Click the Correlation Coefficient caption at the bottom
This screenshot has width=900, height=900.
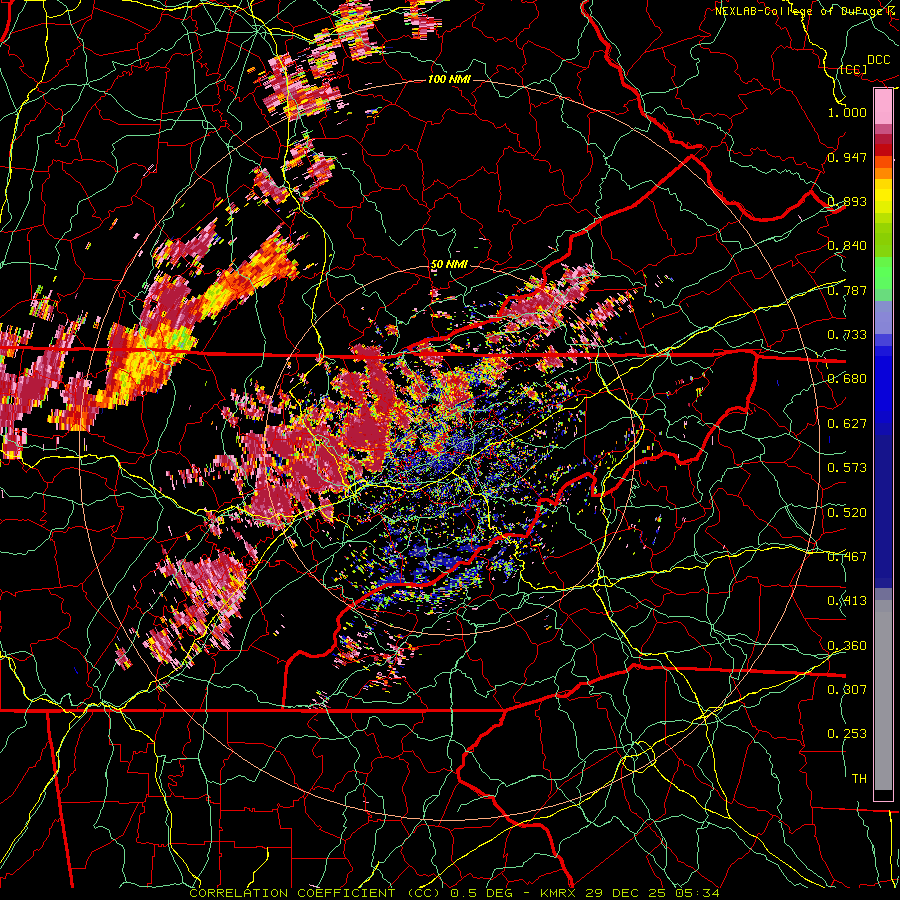coord(454,893)
